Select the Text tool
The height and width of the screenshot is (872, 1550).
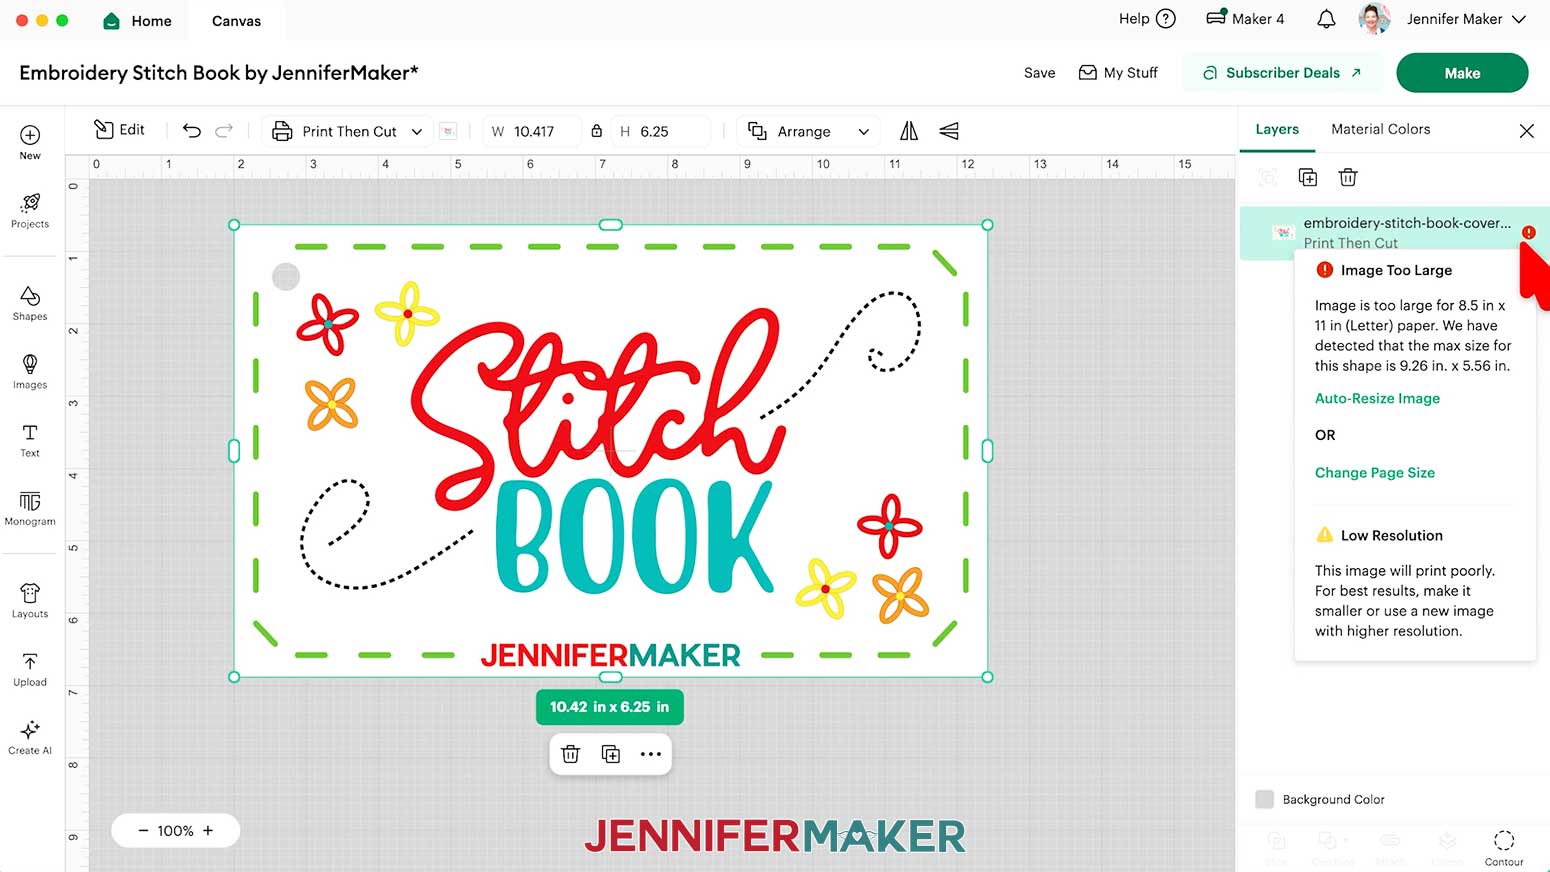[30, 440]
